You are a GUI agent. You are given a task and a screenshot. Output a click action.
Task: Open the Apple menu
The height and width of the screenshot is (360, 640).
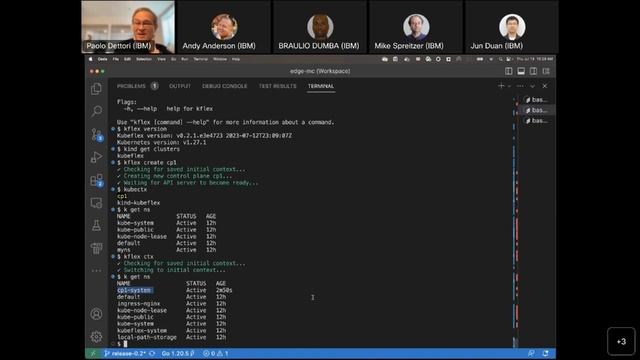91,59
